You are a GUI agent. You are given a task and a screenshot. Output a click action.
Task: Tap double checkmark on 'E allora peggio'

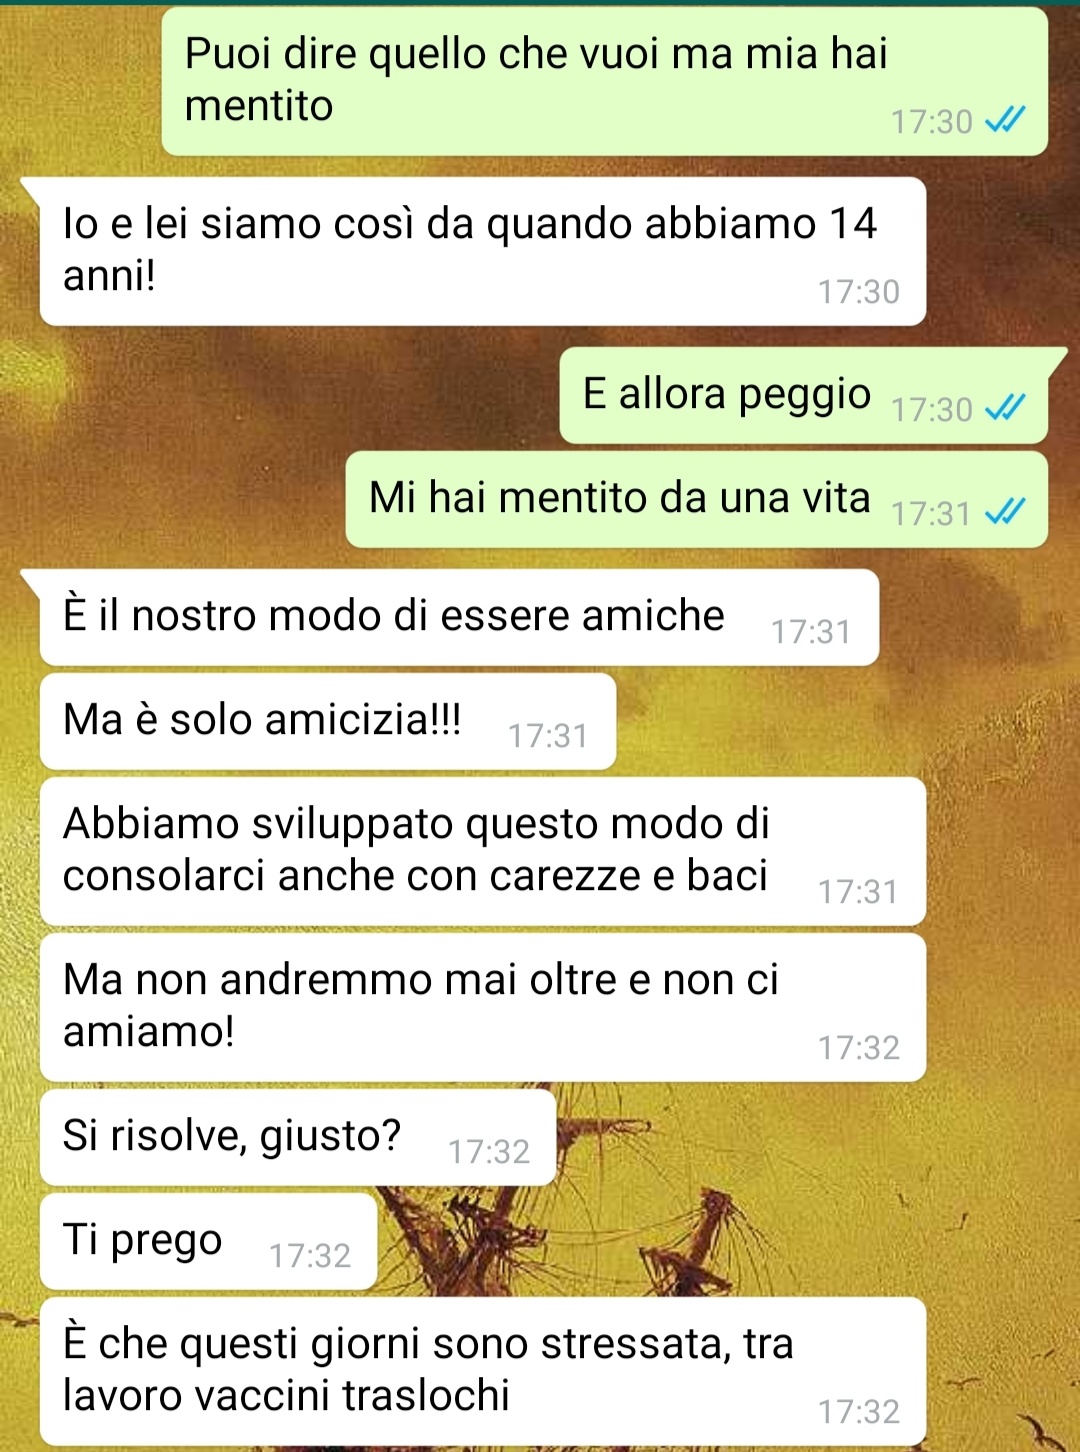[x=1005, y=409]
